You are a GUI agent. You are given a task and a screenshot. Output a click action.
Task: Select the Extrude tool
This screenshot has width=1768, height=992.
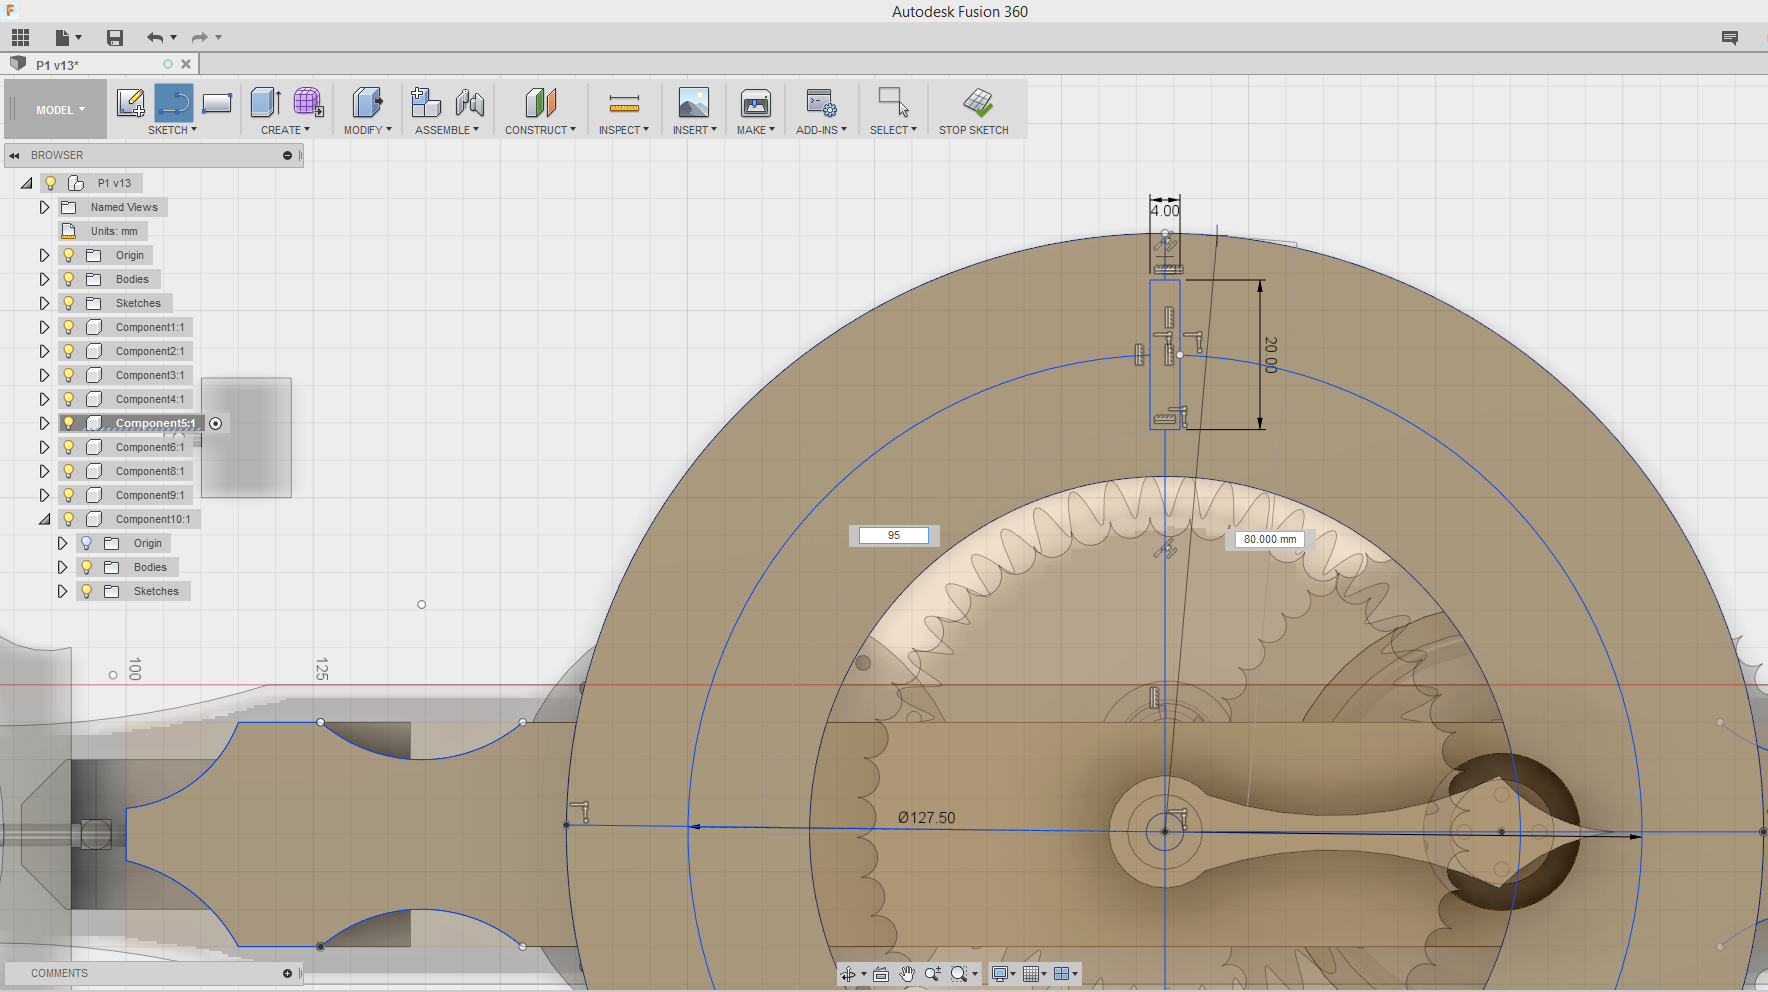click(x=265, y=102)
